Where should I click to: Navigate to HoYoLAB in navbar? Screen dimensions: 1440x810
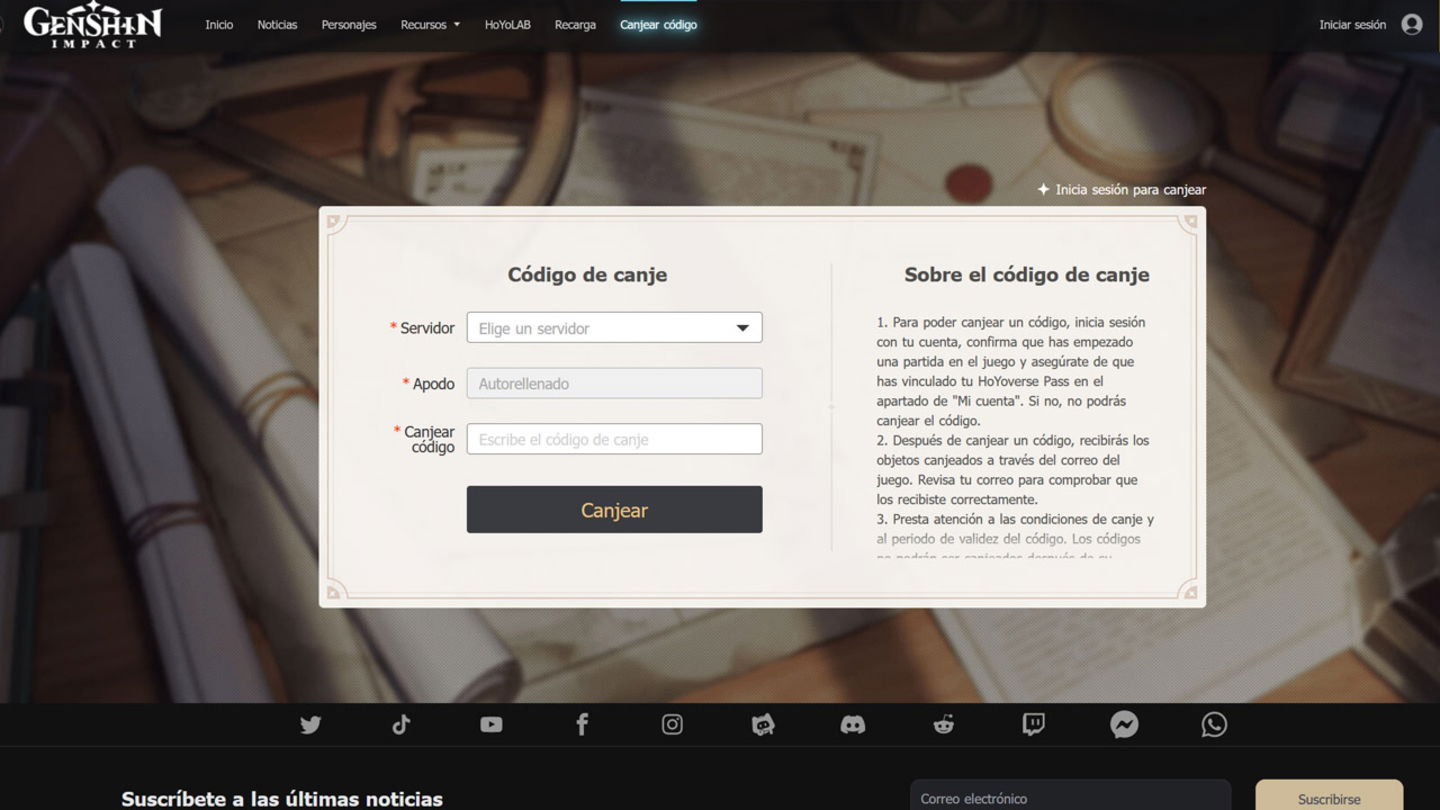pos(508,25)
